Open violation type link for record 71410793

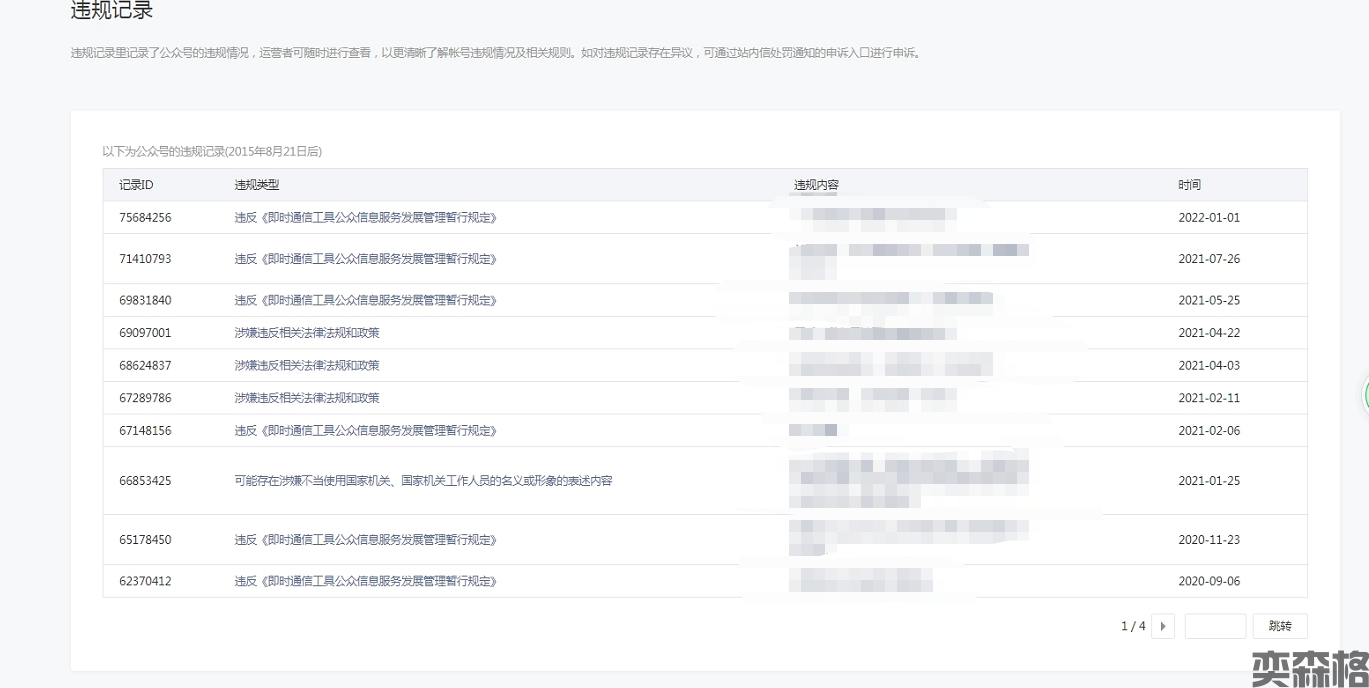click(x=365, y=259)
